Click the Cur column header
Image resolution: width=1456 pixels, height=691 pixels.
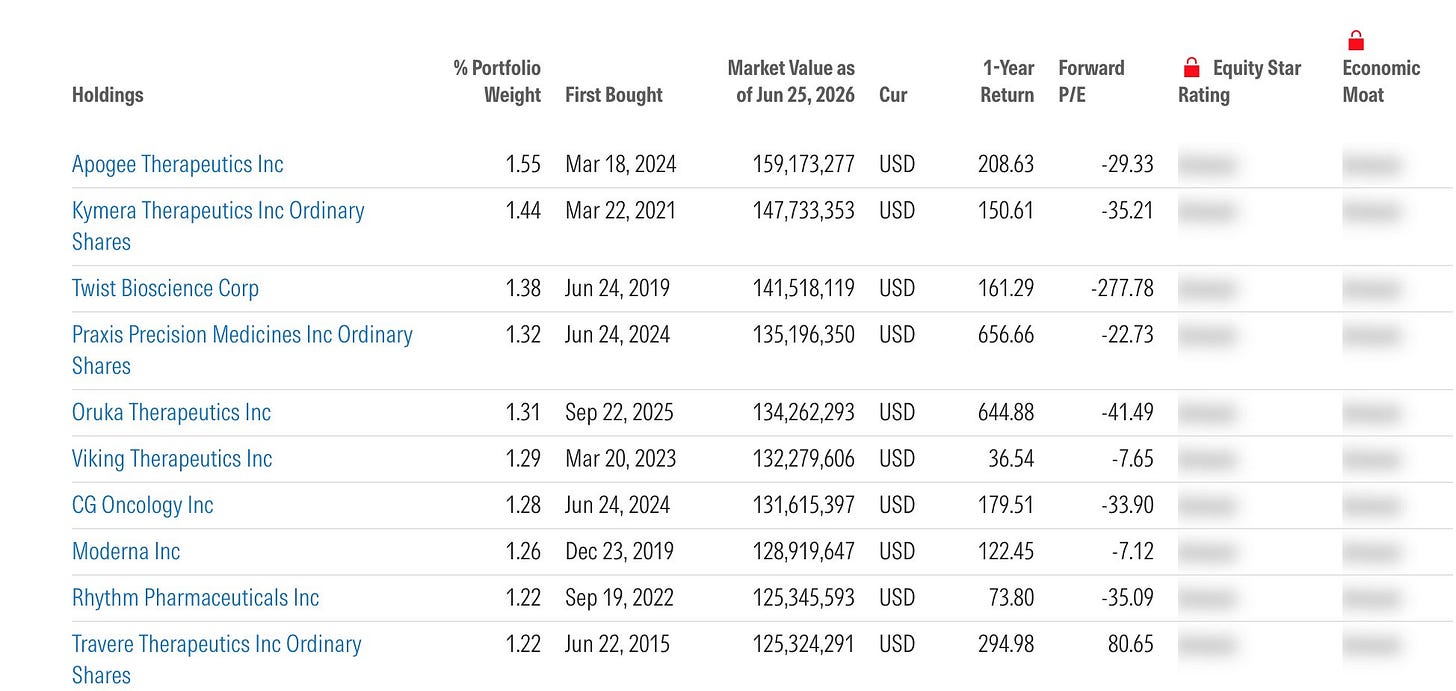(x=893, y=95)
